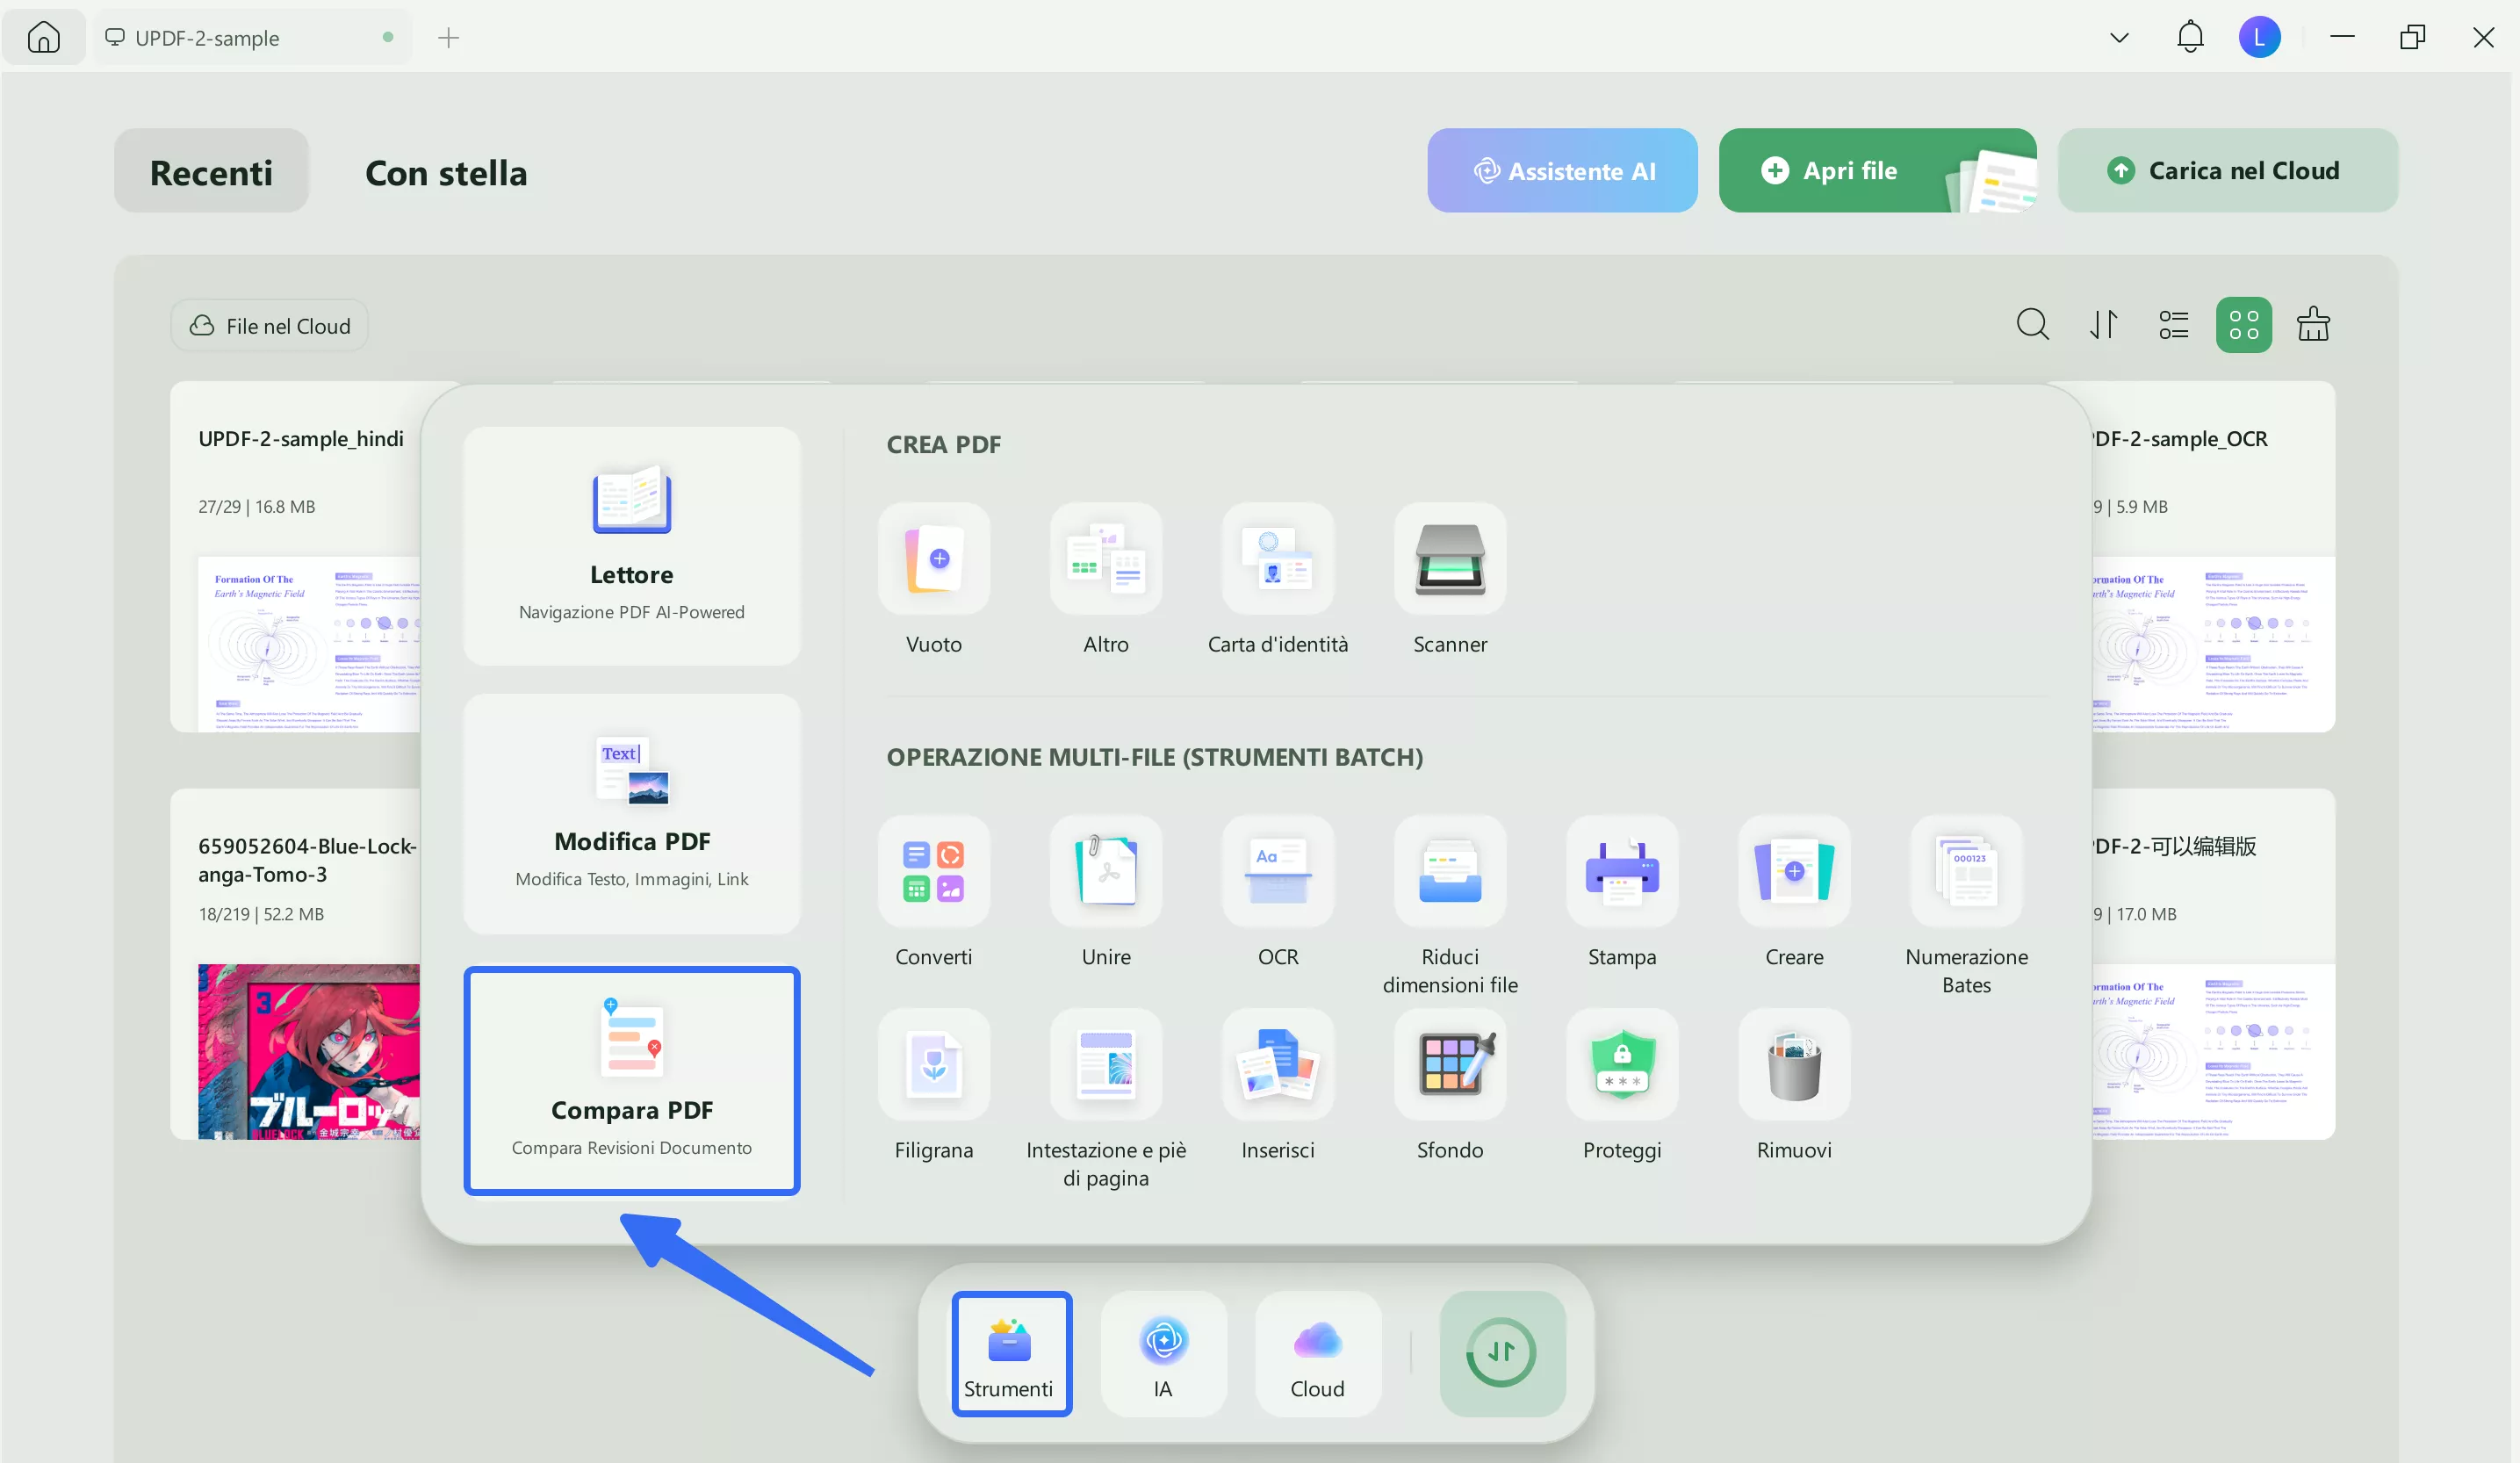2520x1463 pixels.
Task: Expand the title bar dropdown chevron
Action: point(2118,38)
